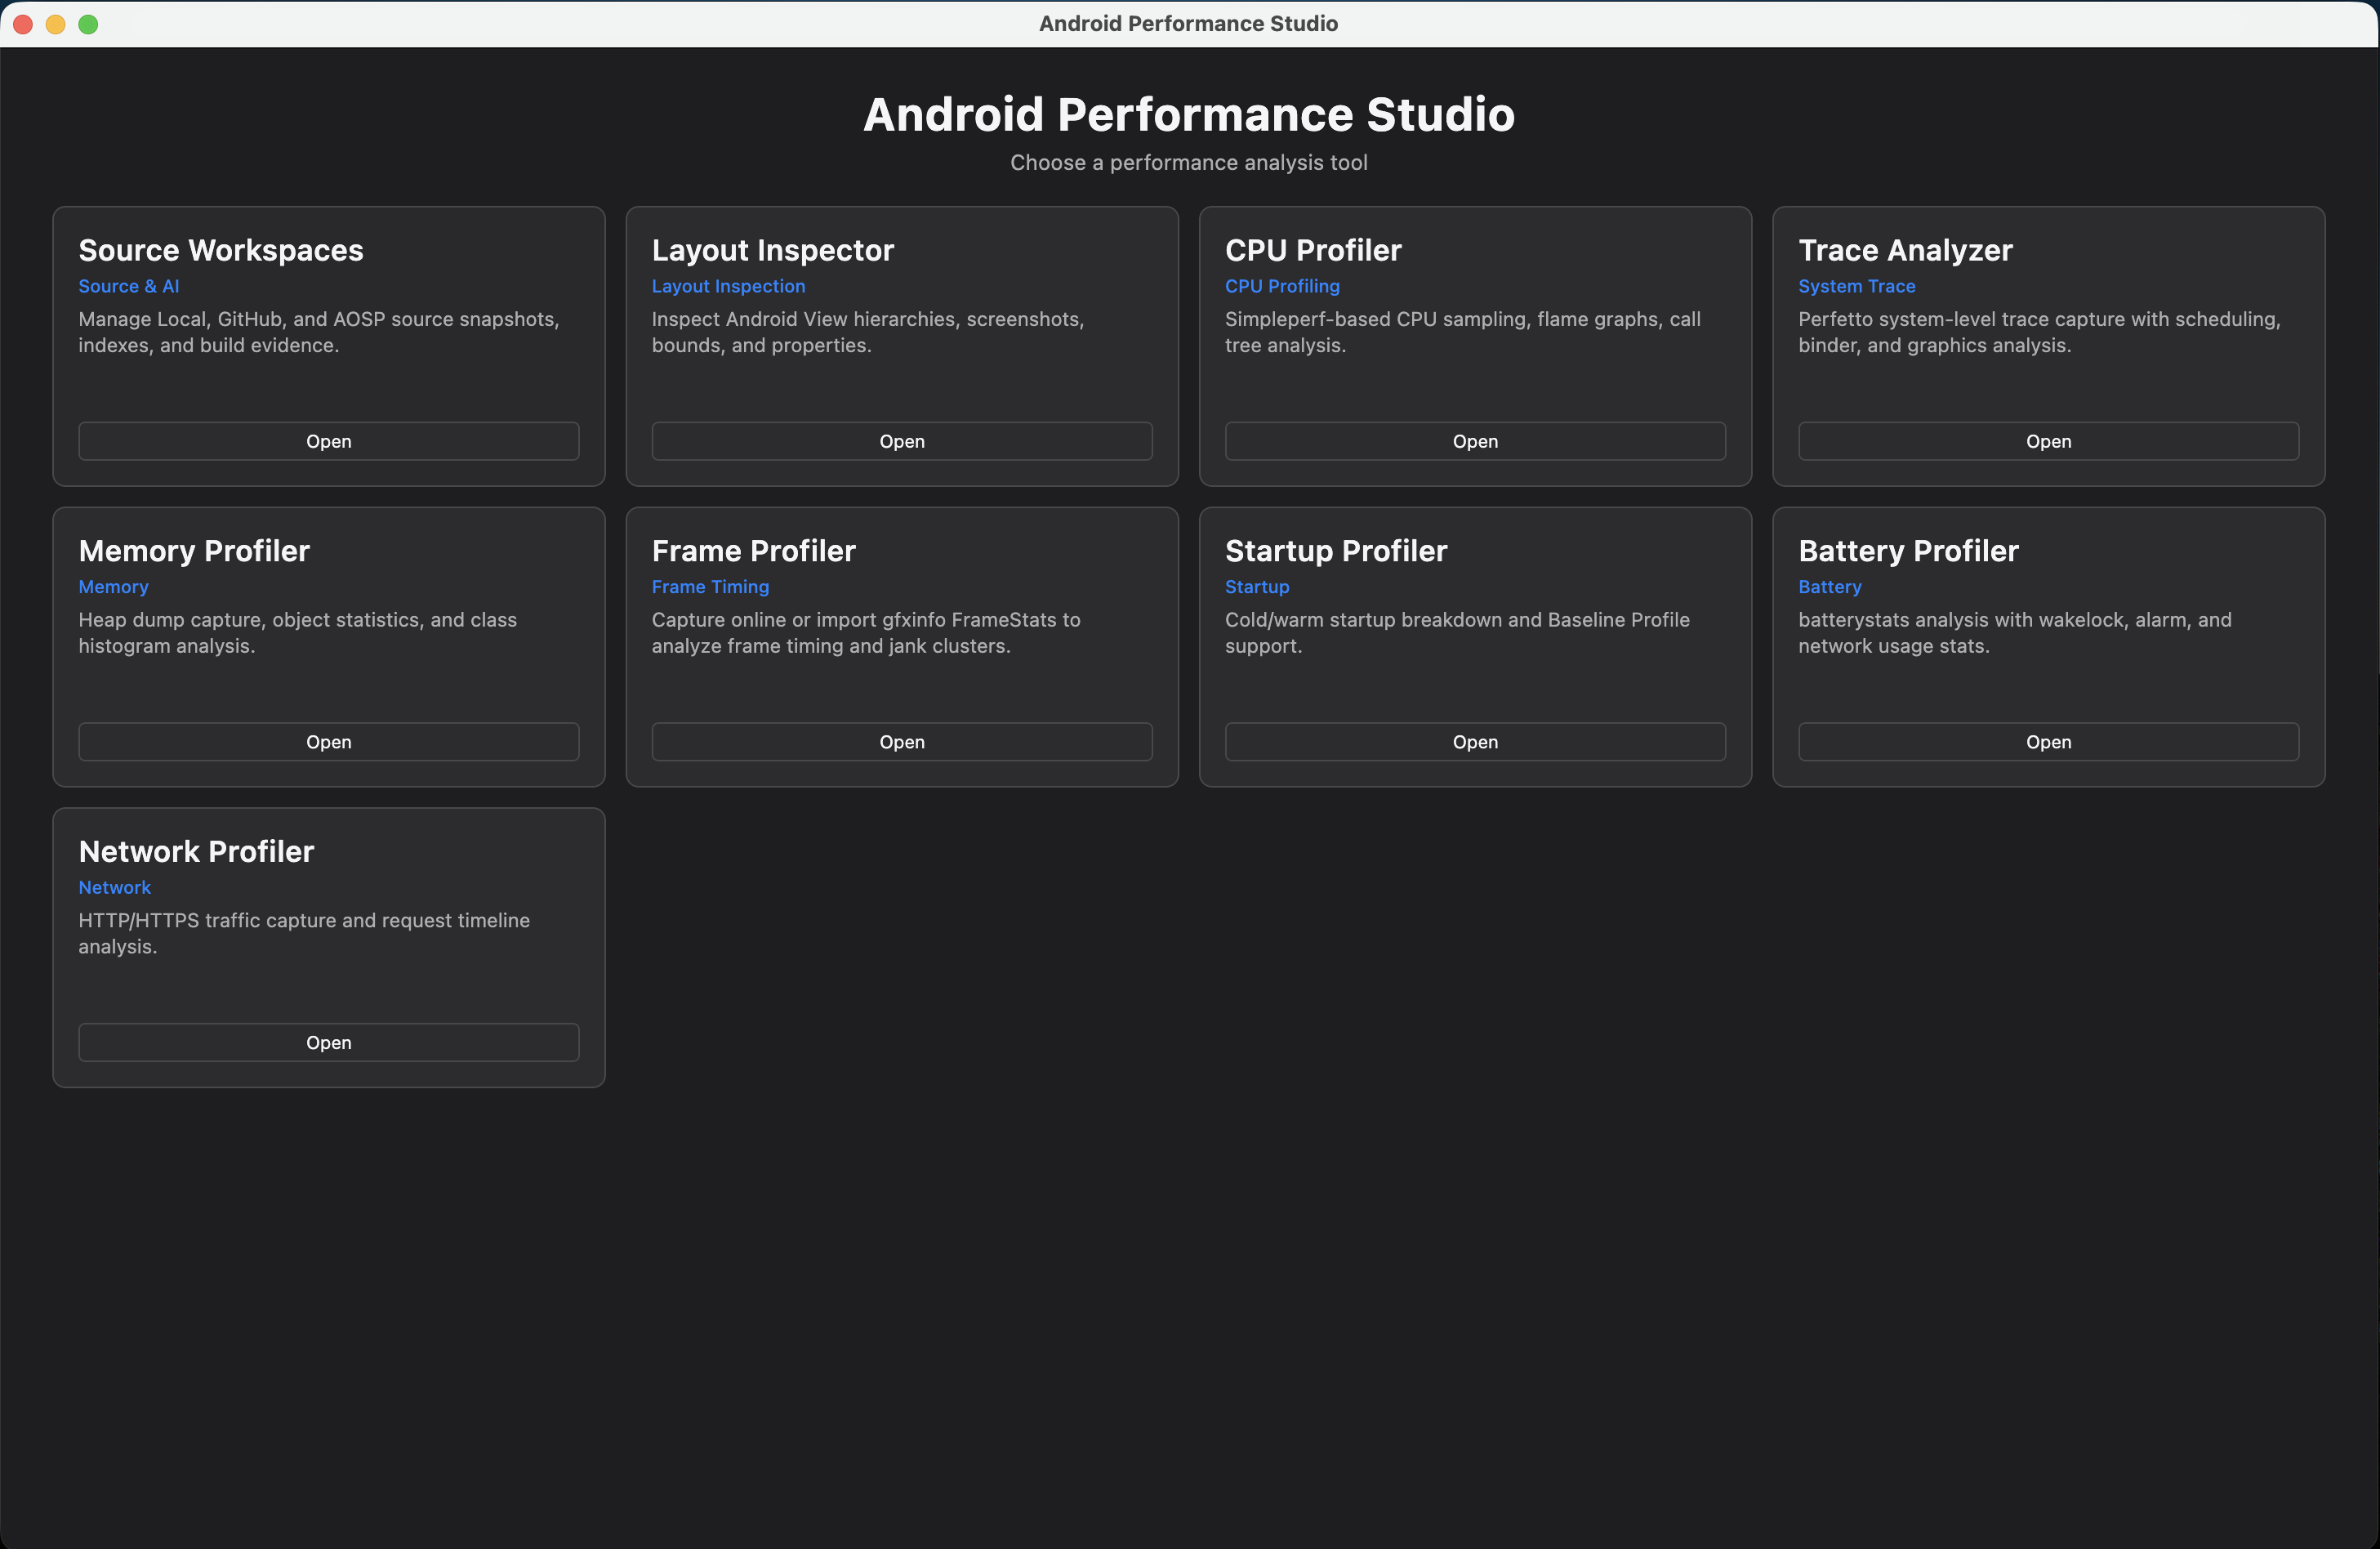Click the CPU Profiler card title
The image size is (2380, 1549).
point(1313,250)
